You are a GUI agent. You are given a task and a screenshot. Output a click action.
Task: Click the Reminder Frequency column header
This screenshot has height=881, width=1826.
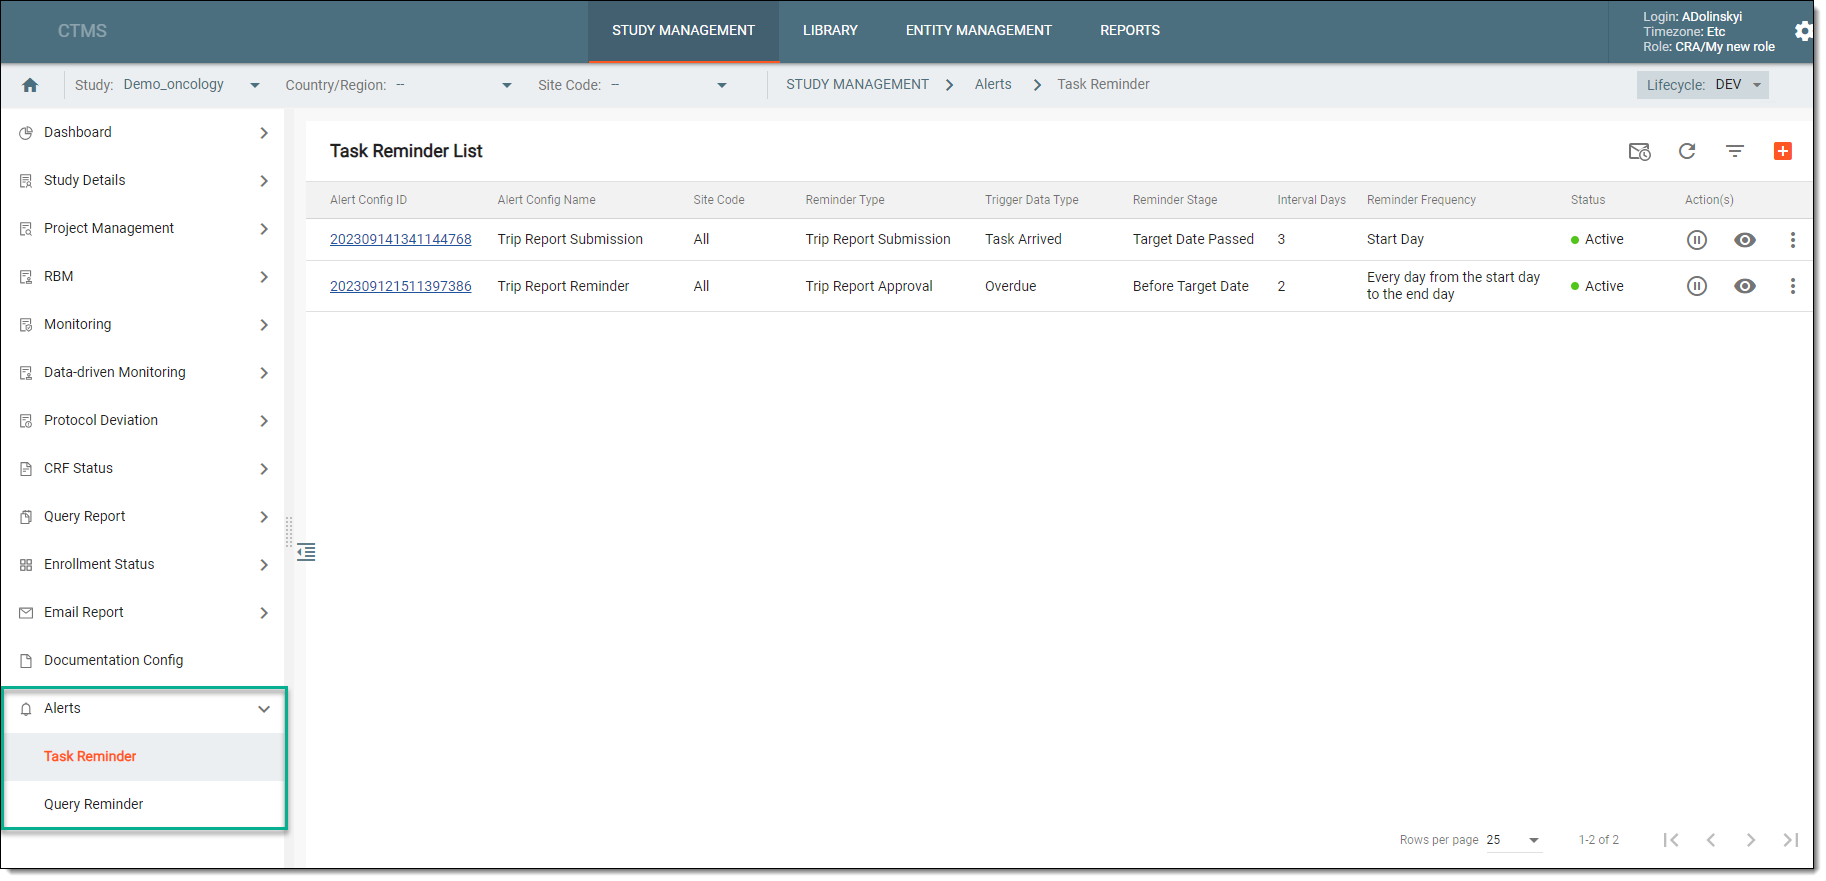1421,200
